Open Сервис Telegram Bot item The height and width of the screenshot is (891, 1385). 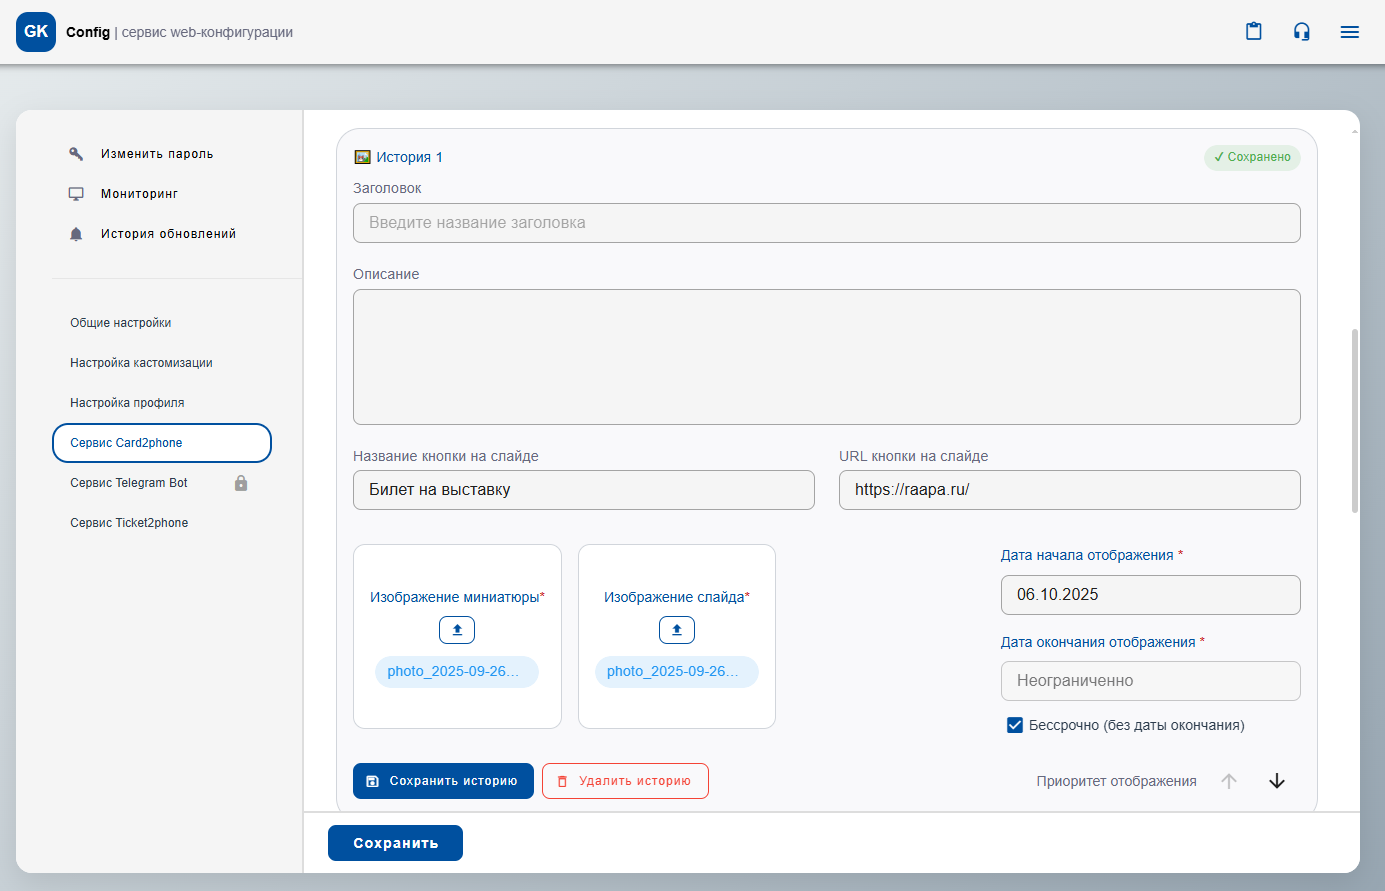(x=129, y=483)
